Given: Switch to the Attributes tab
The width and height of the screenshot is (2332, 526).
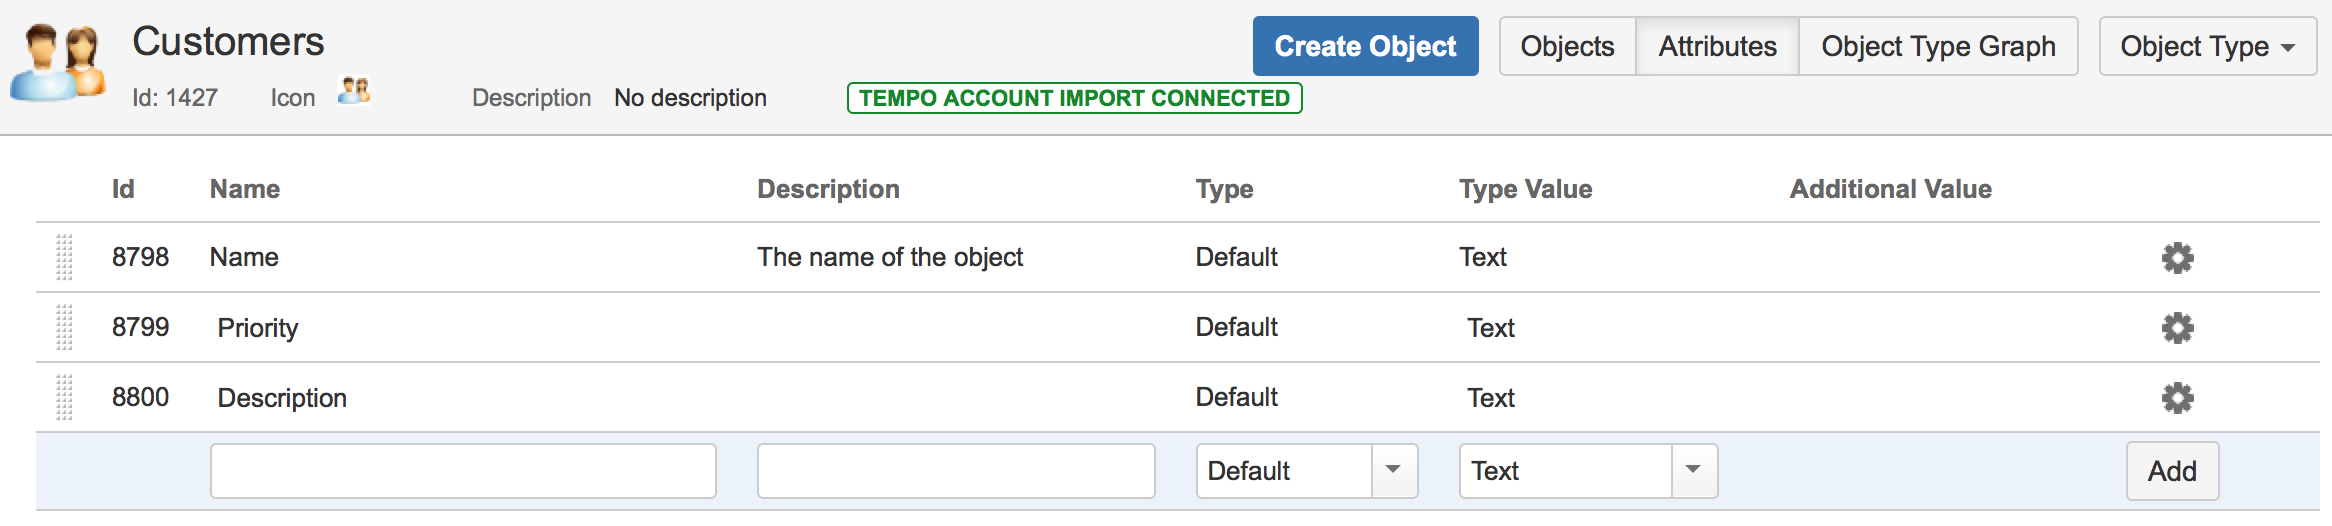Looking at the screenshot, I should pyautogui.click(x=1717, y=47).
